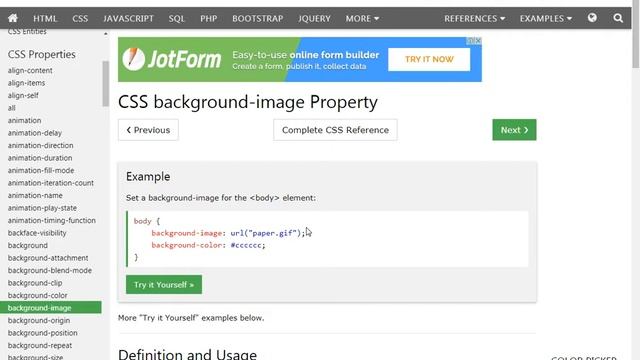Open background-clip in sidebar
640x360 pixels.
pos(35,283)
